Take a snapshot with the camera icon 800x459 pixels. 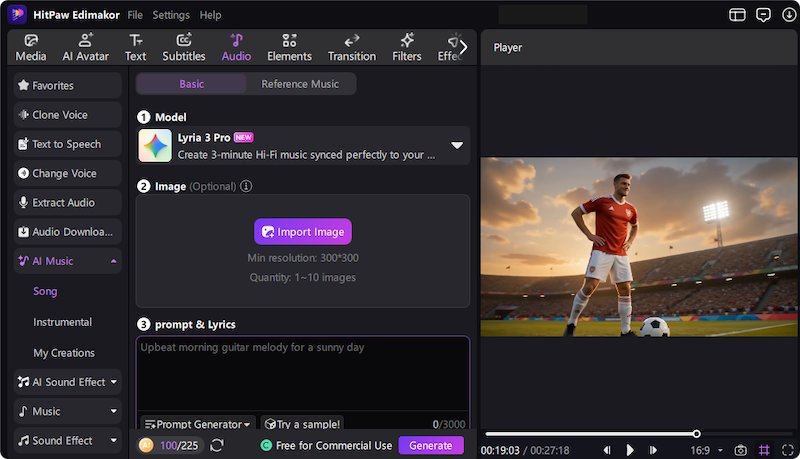point(740,450)
